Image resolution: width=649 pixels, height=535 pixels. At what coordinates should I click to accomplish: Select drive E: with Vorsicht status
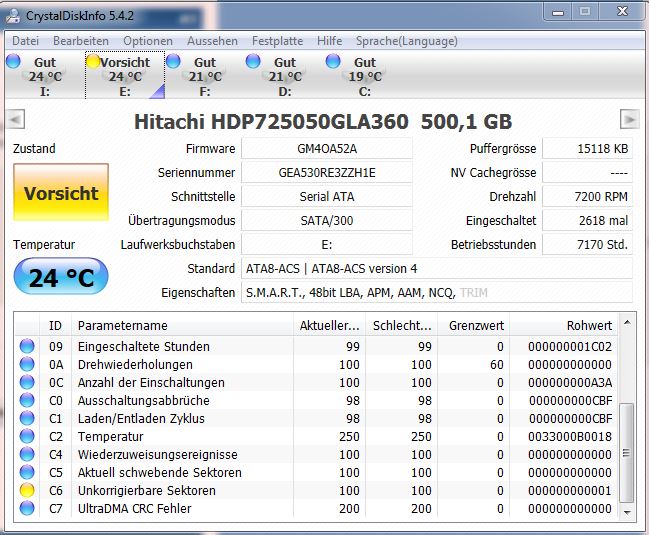[x=125, y=76]
